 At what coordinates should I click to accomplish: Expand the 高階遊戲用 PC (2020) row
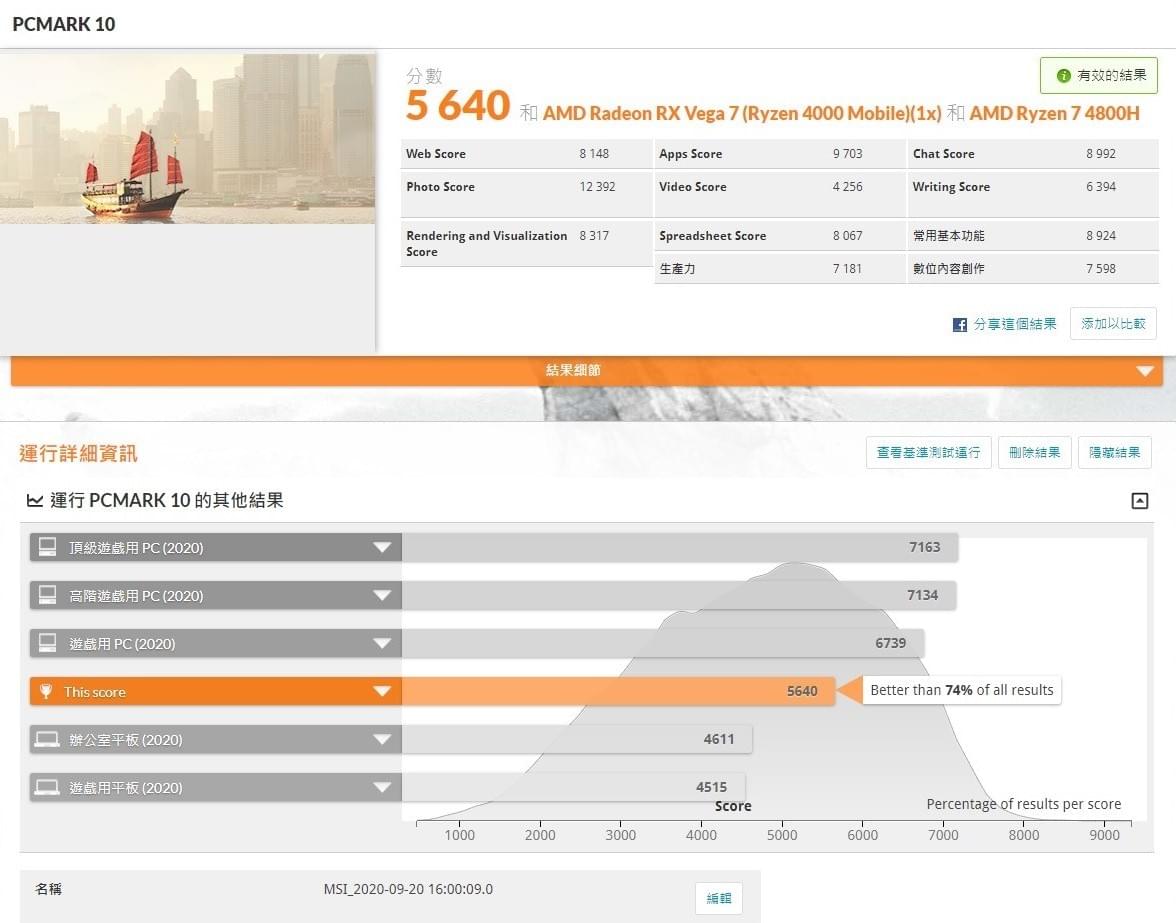382,595
